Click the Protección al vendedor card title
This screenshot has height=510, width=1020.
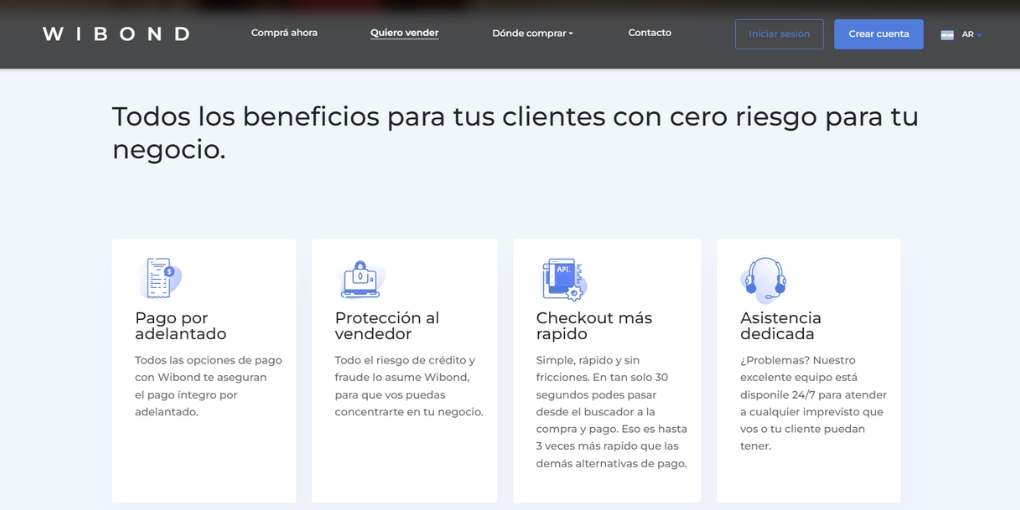[x=387, y=326]
